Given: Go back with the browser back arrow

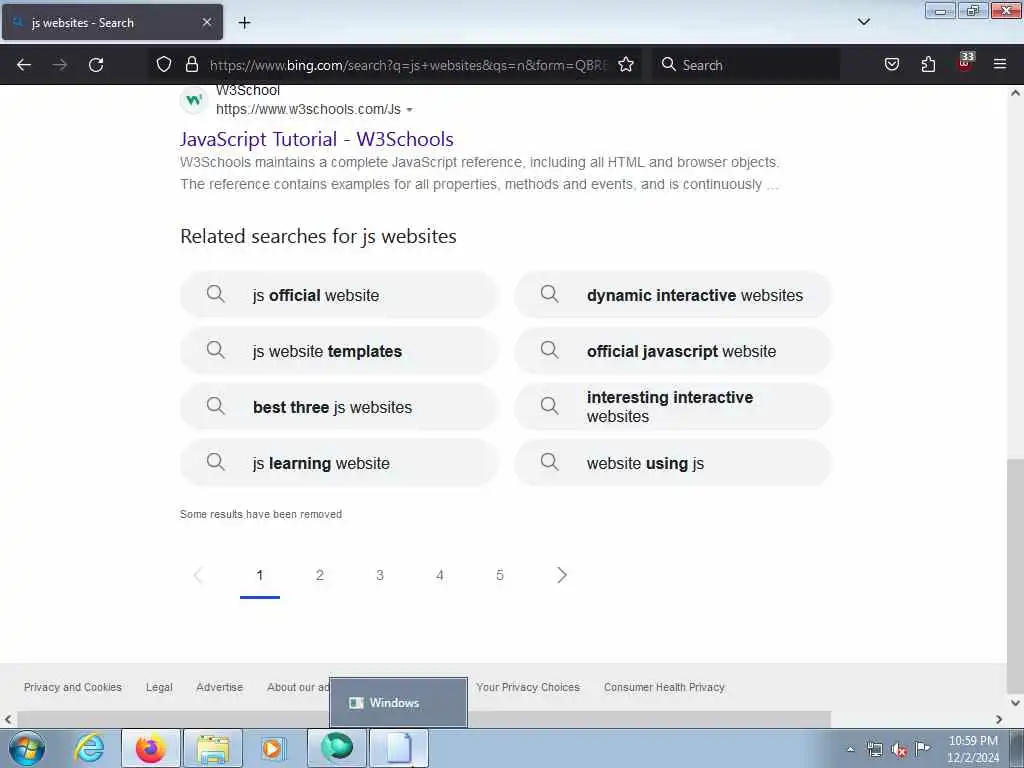Looking at the screenshot, I should tap(24, 65).
